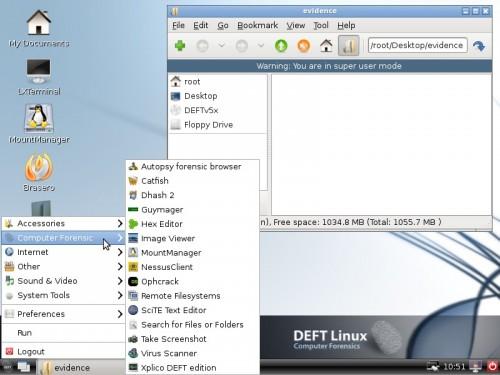Screen dimensions: 500x375
Task: Go forward using the toolbar forward arrow
Action: pyautogui.click(x=242, y=46)
